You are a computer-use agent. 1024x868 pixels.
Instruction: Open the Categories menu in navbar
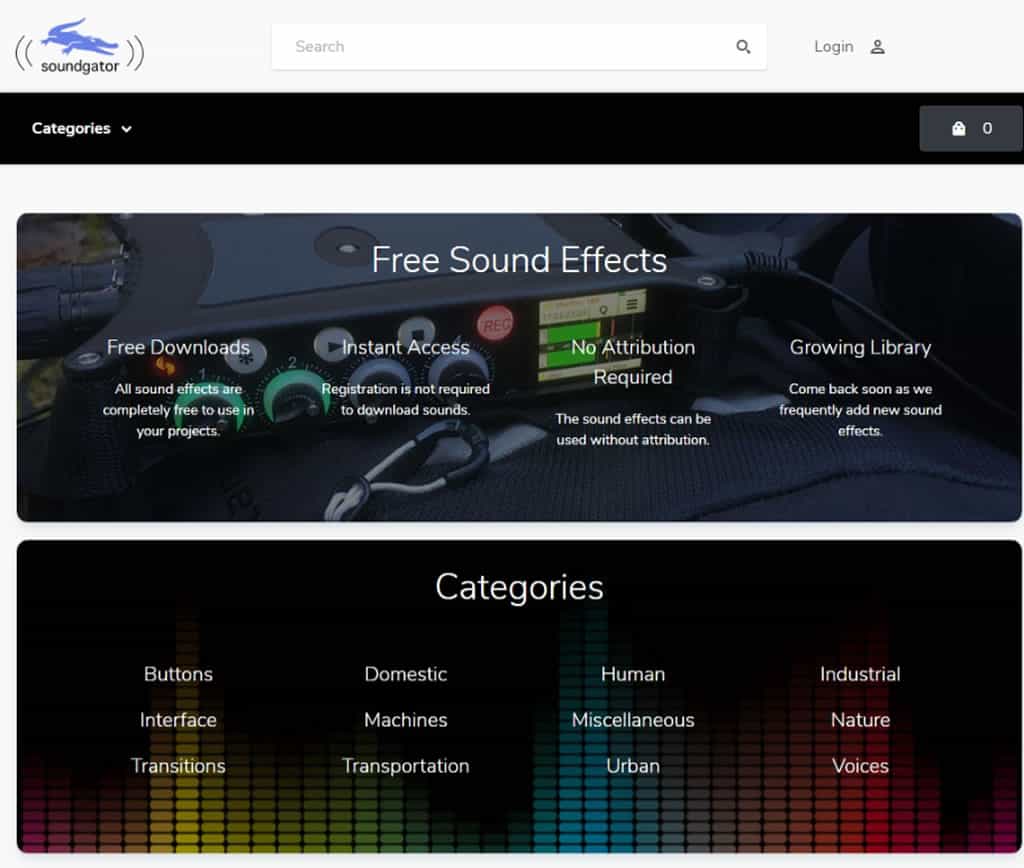[x=71, y=128]
